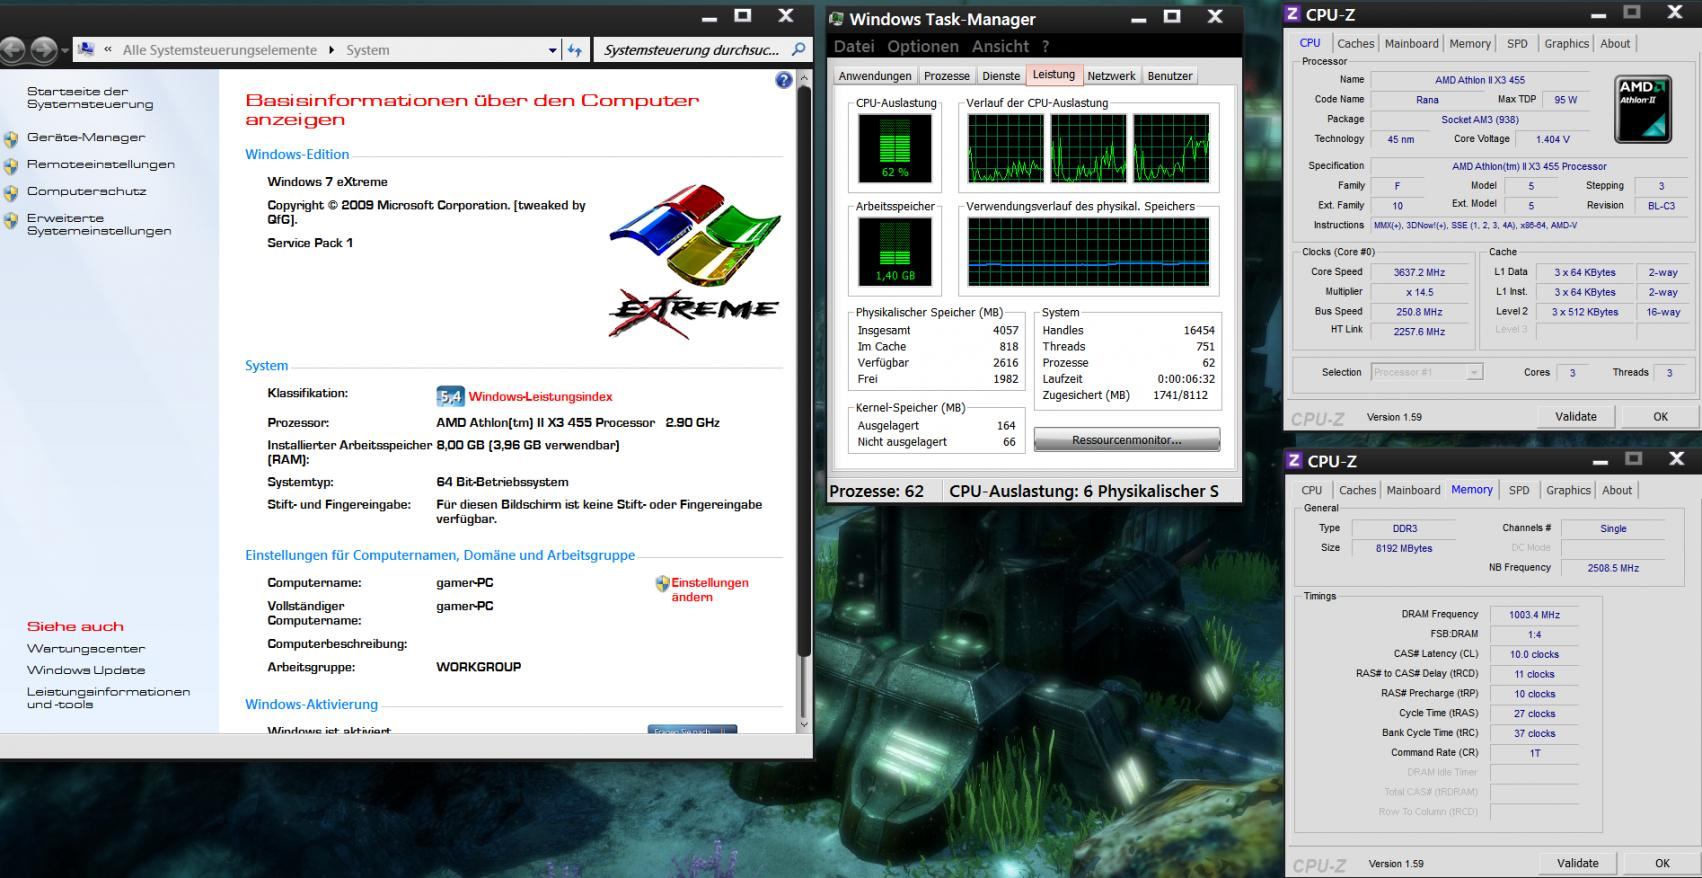Viewport: 1702px width, 878px height.
Task: Click the scrollbar down arrow in System window
Action: pos(803,724)
